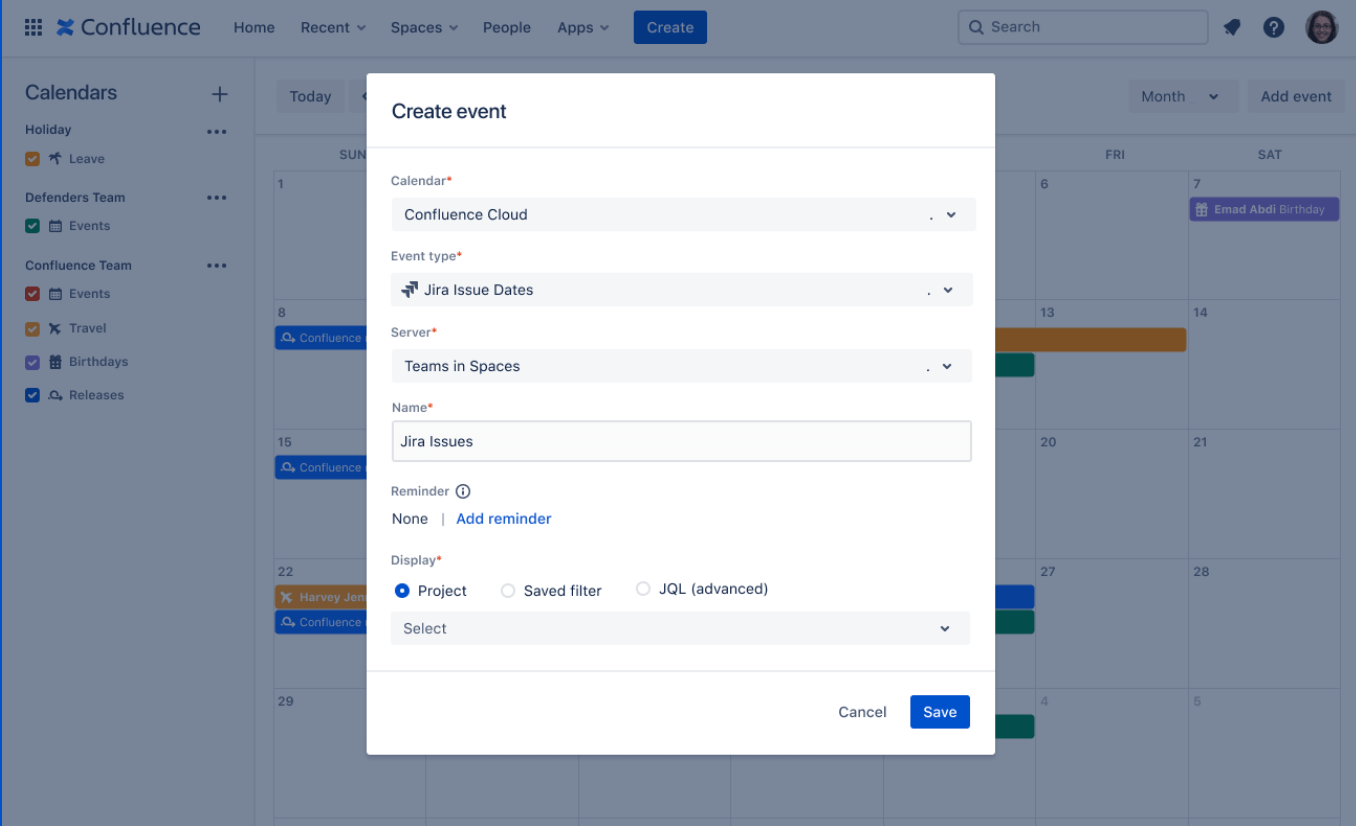Image resolution: width=1356 pixels, height=826 pixels.
Task: Open the Harvey travel event on the 22nd
Action: pyautogui.click(x=321, y=597)
